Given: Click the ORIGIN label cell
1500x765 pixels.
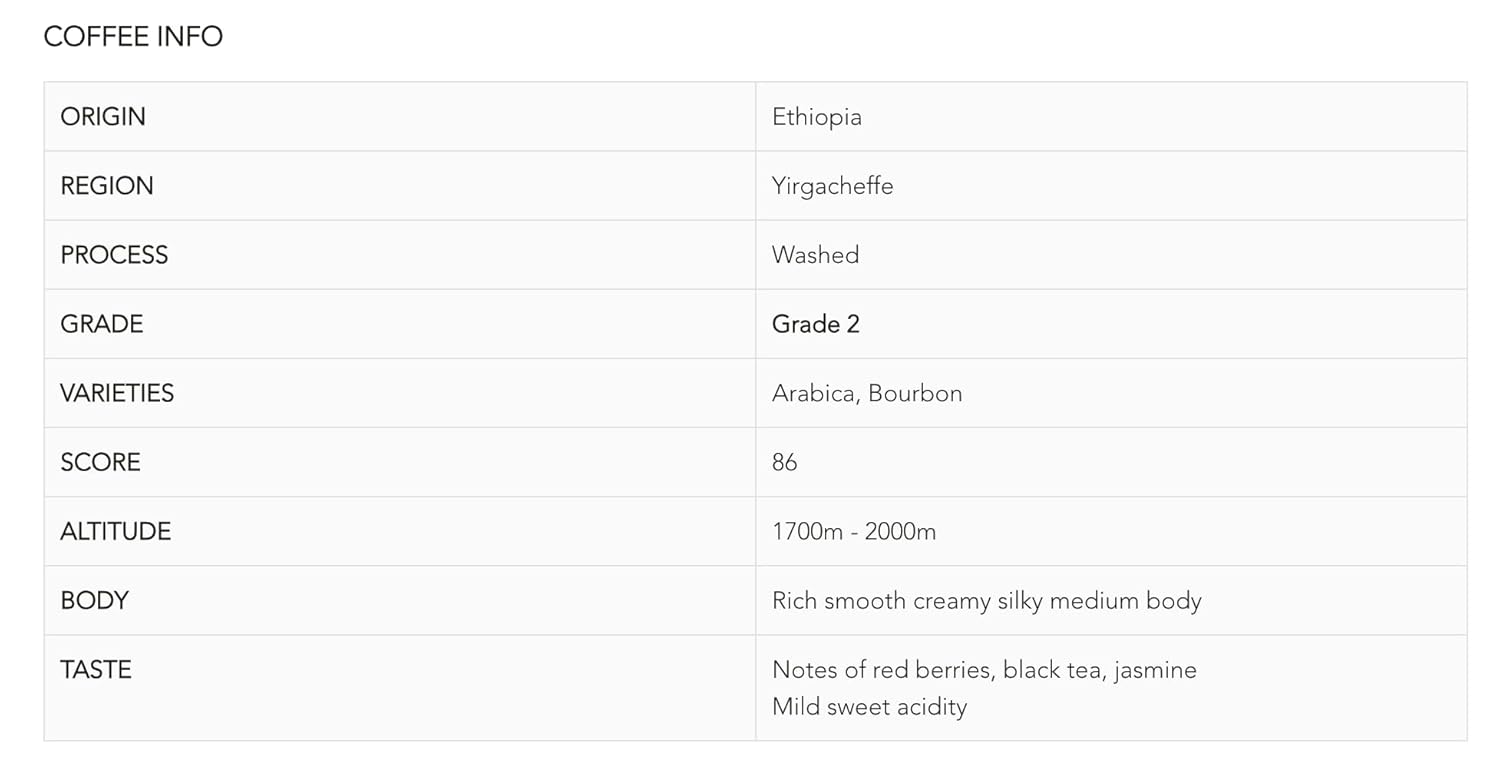Looking at the screenshot, I should 103,117.
